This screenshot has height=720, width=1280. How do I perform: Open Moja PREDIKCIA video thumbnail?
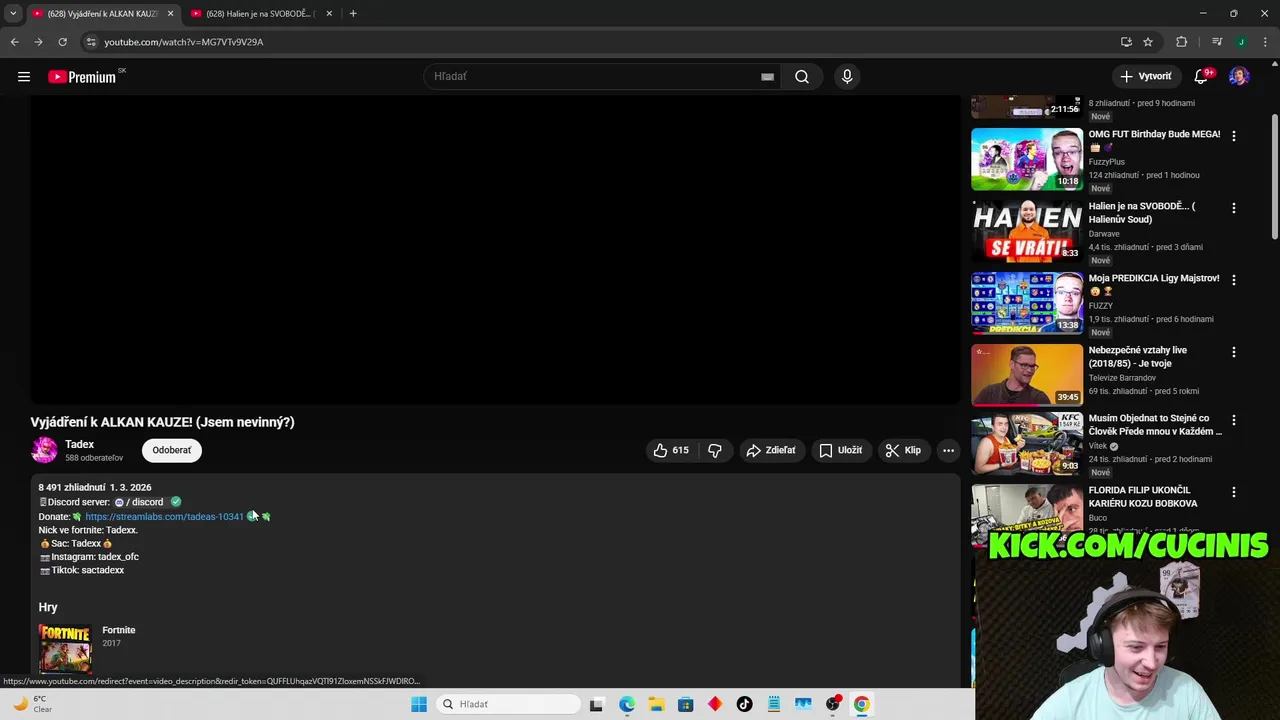pos(1027,303)
